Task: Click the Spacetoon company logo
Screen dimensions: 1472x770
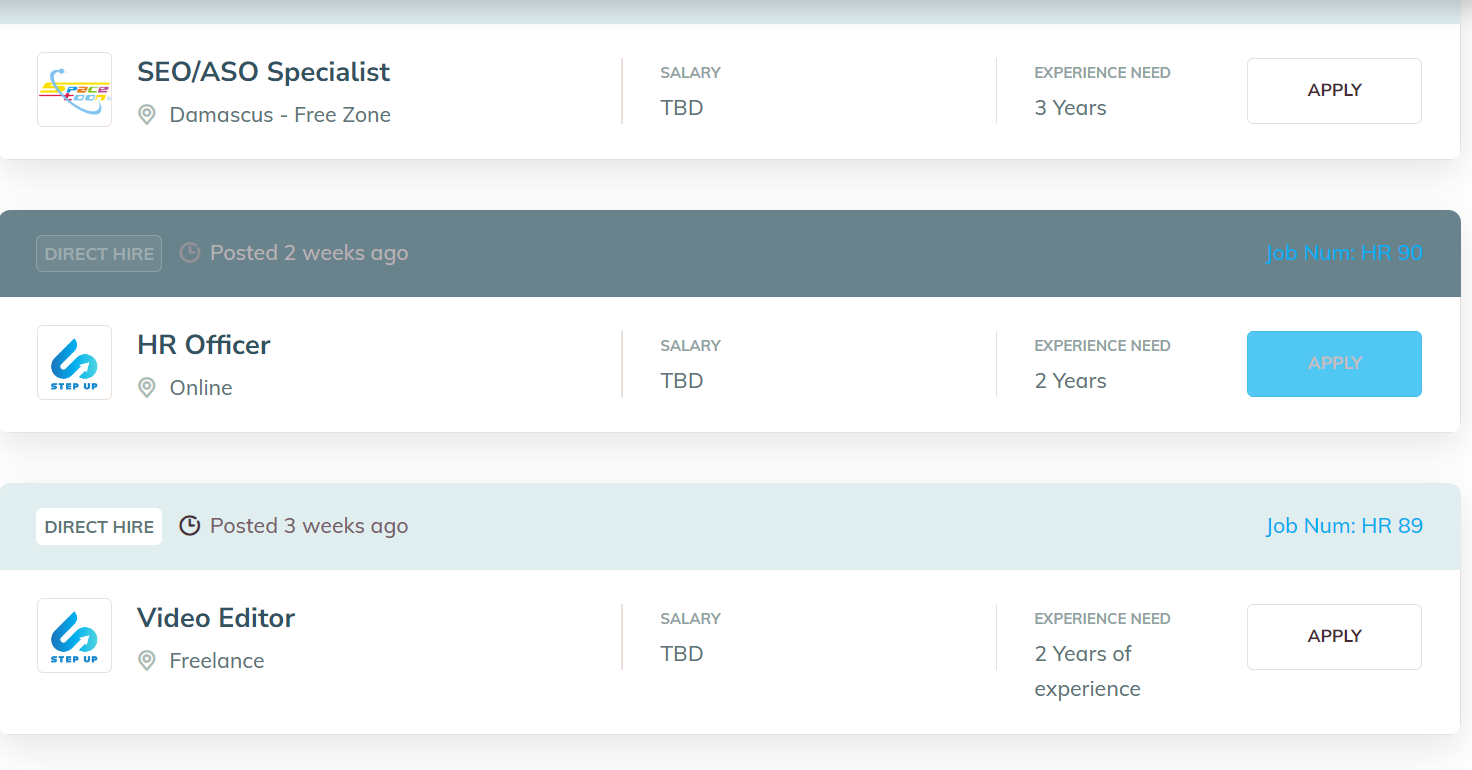Action: coord(74,90)
